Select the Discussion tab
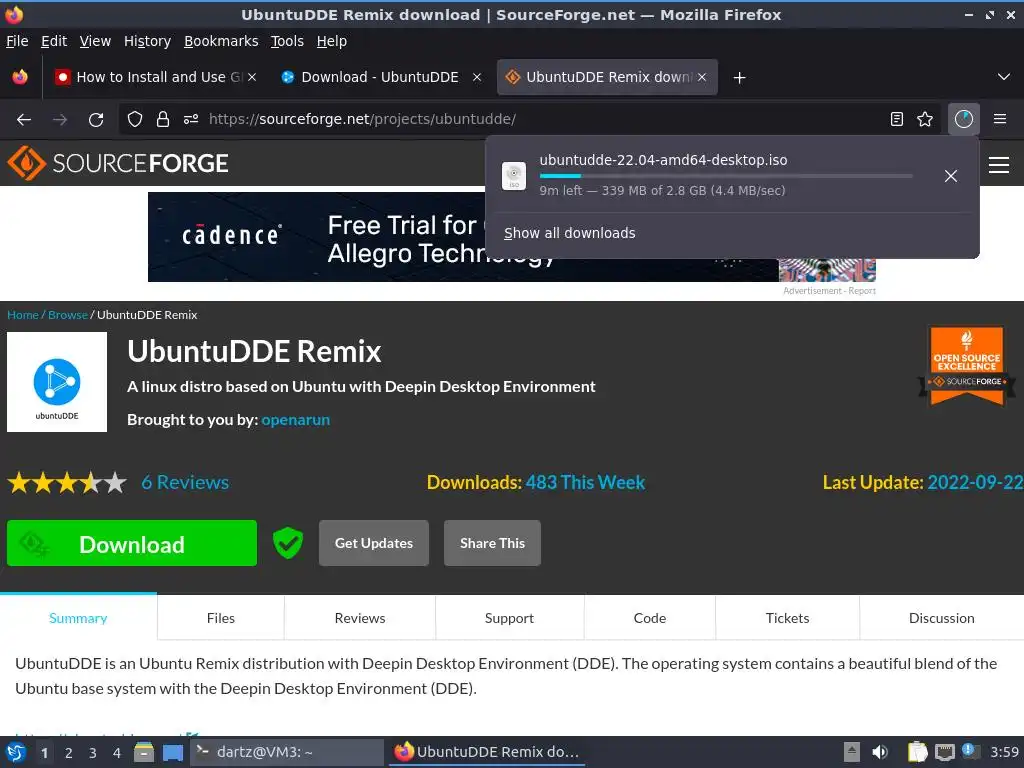The width and height of the screenshot is (1024, 768). click(x=942, y=618)
